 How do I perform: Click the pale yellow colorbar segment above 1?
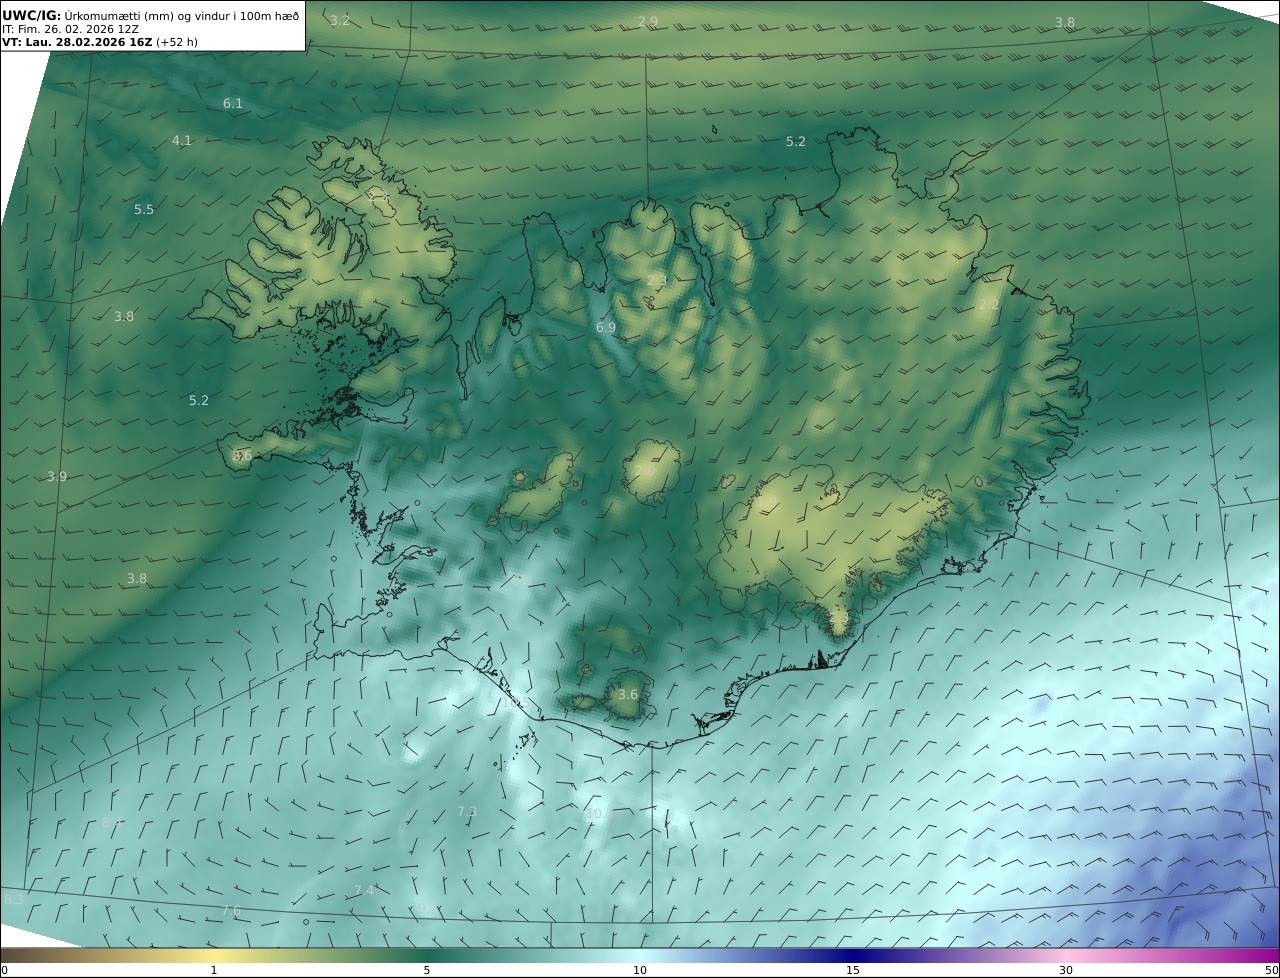[214, 954]
